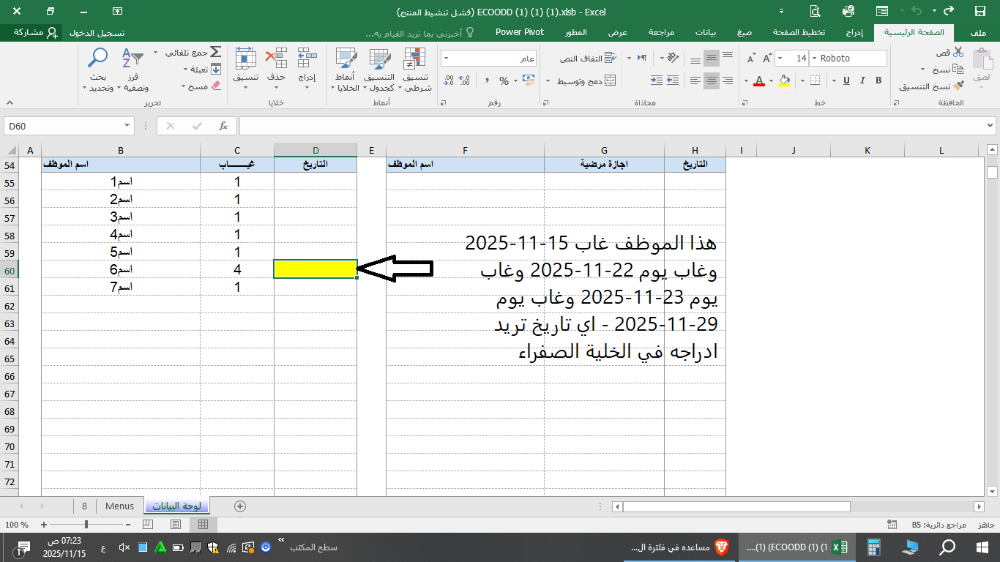Toggle italic formatting
The width and height of the screenshot is (1000, 562).
click(860, 80)
